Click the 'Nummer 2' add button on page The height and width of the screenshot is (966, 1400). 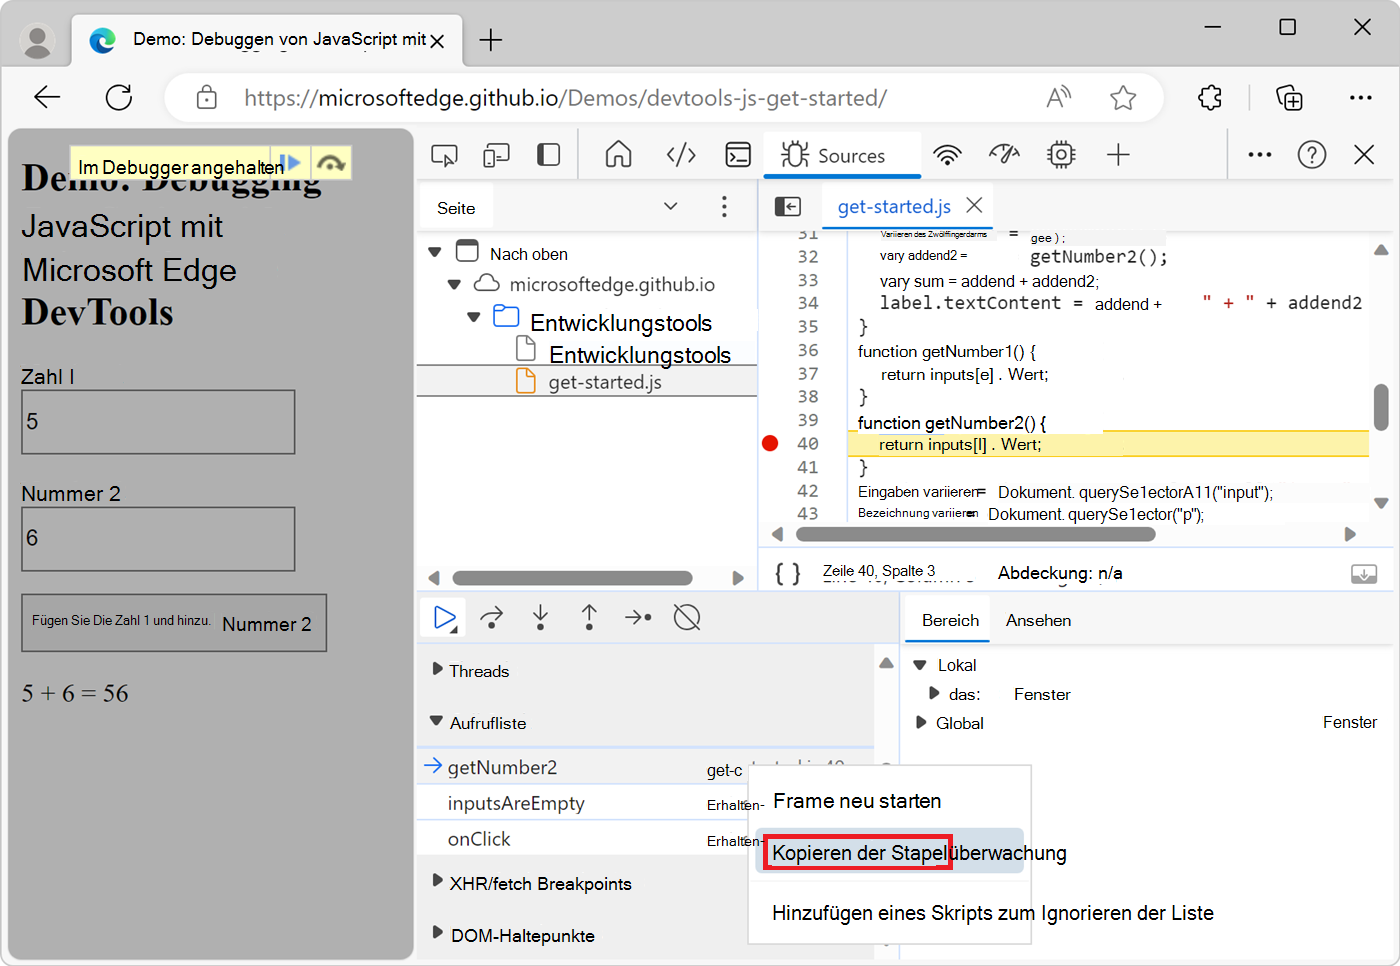[174, 623]
